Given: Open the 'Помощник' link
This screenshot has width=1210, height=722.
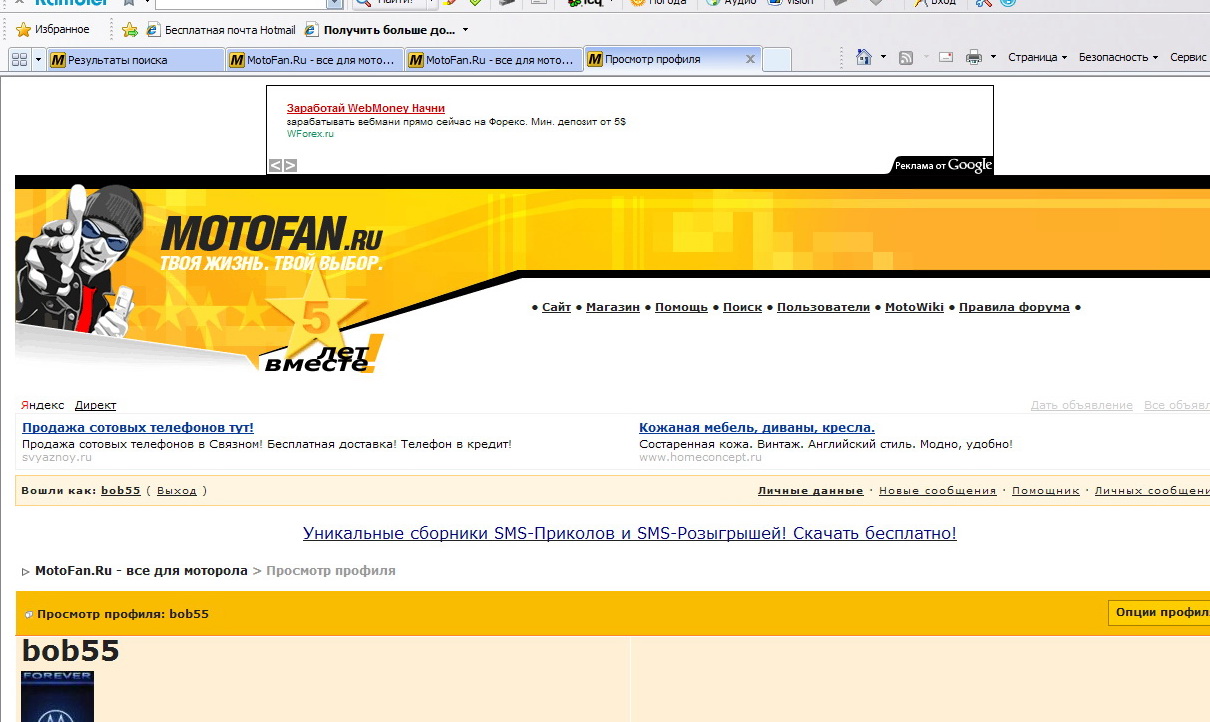Looking at the screenshot, I should click(1046, 490).
